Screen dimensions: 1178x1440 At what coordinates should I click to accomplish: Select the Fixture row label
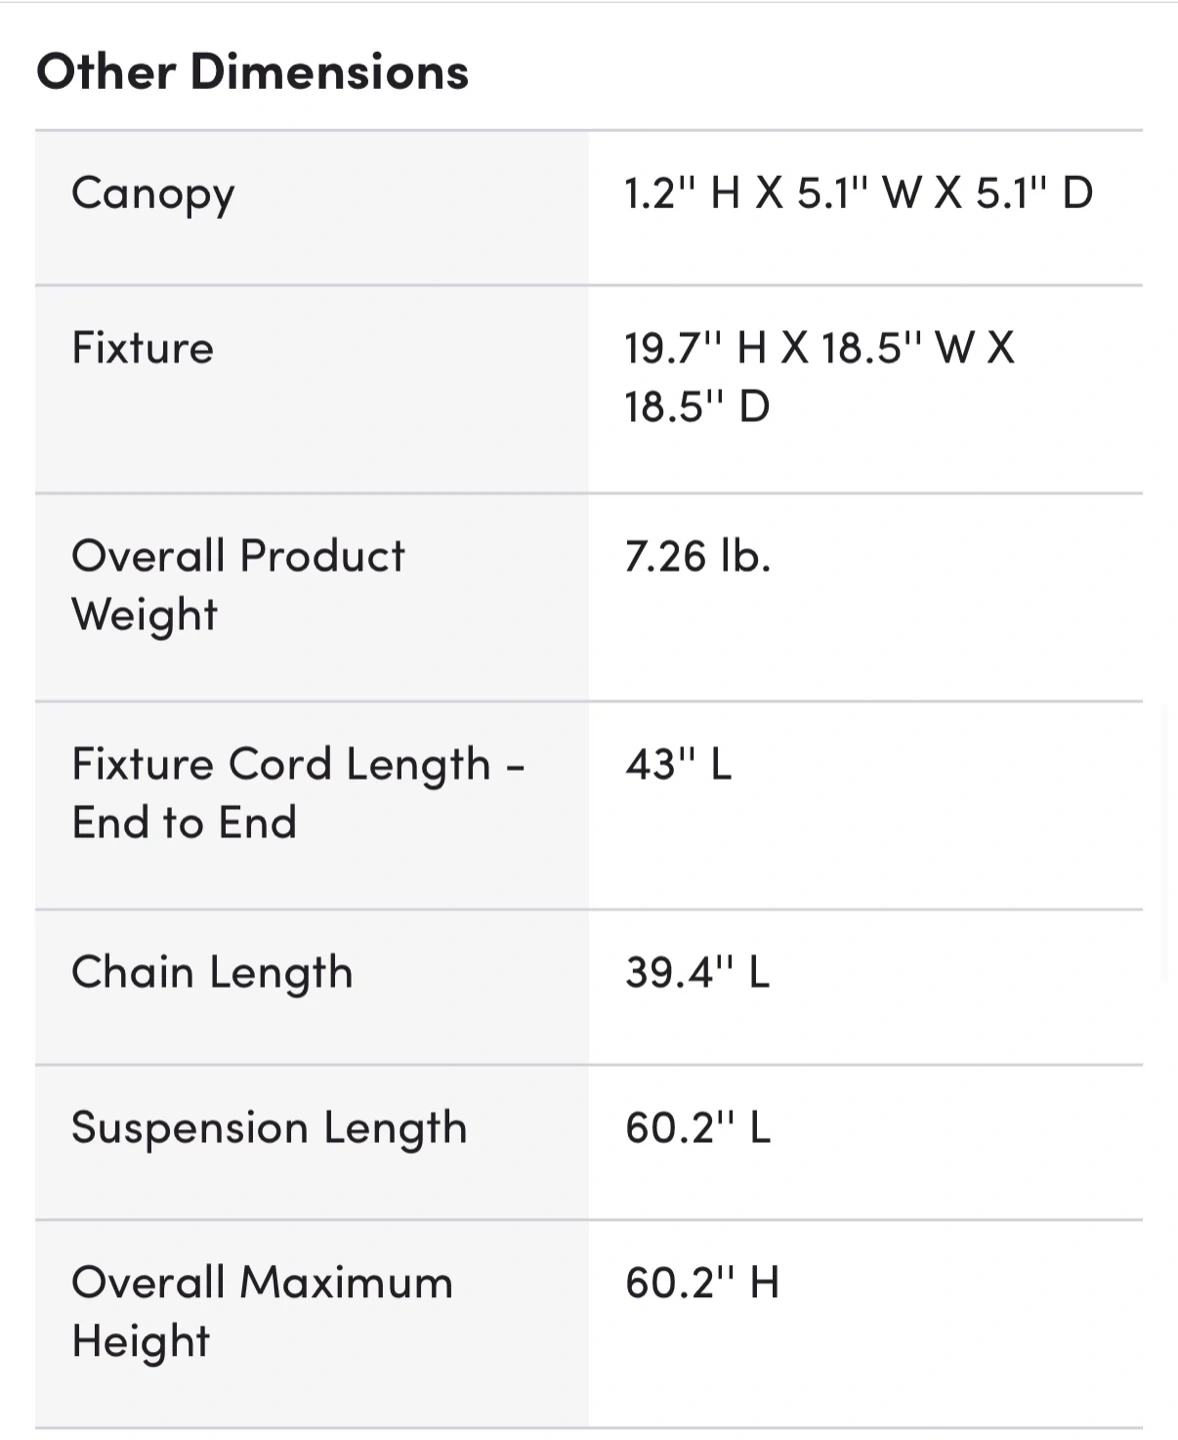(142, 348)
